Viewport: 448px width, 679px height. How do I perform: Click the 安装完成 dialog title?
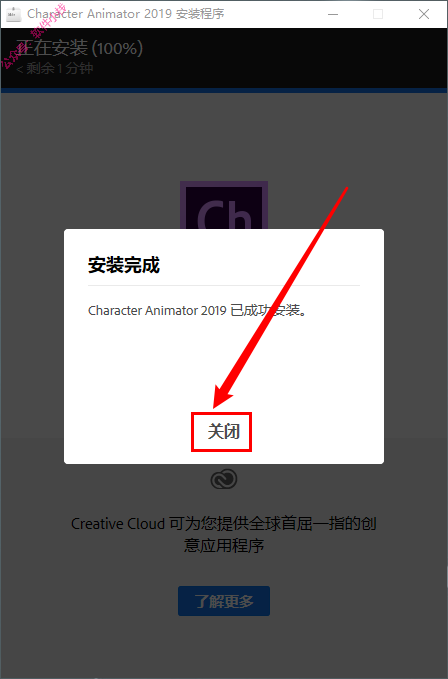pos(124,265)
